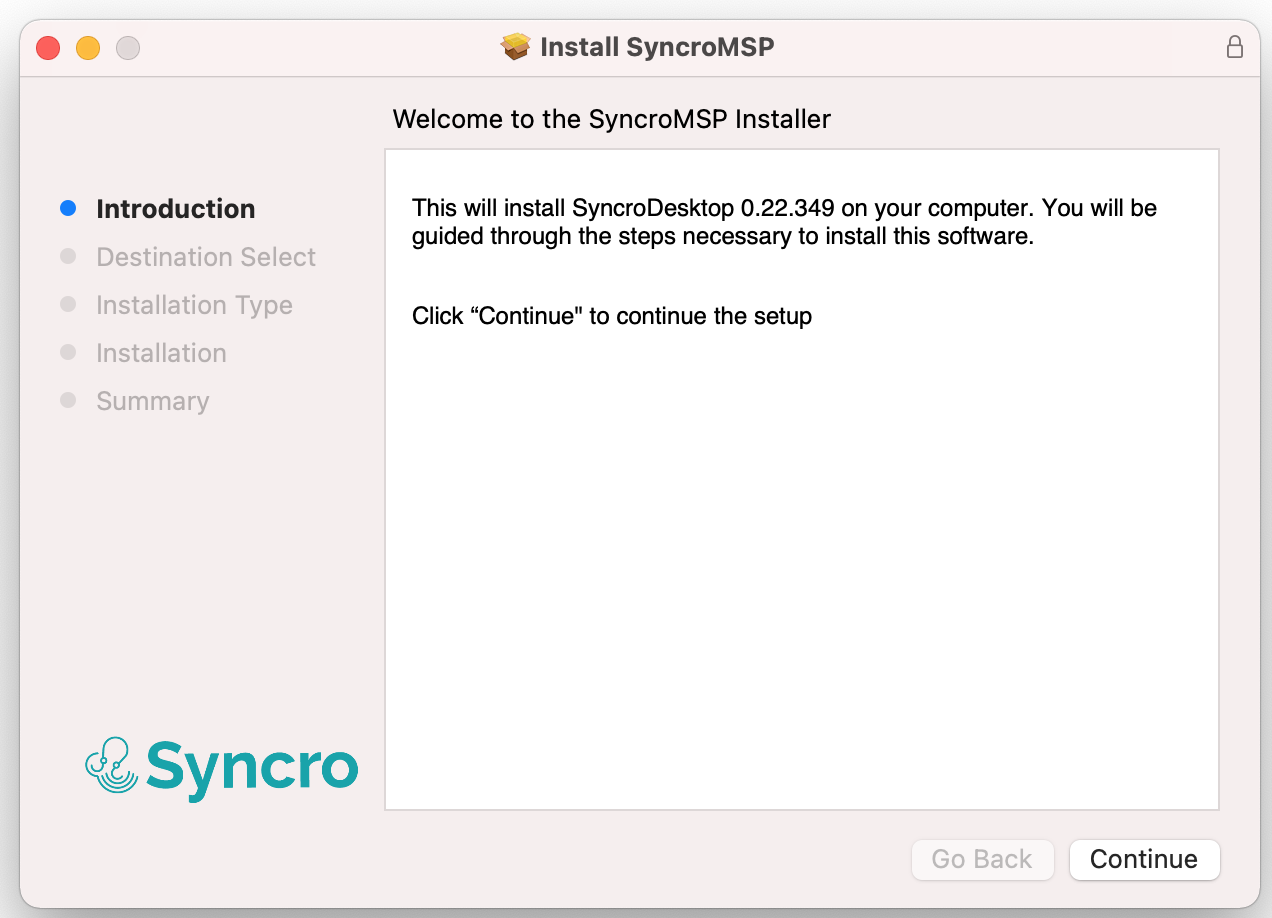Click the disabled gray zoom window button
Screen dimensions: 1272x918
(x=128, y=47)
